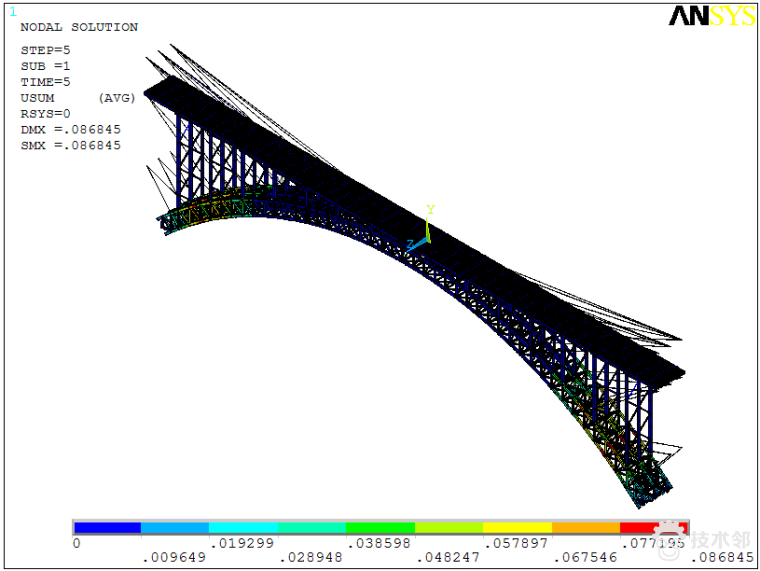Click the TIME=5 label
Image resolution: width=760 pixels, height=571 pixels.
pos(45,82)
